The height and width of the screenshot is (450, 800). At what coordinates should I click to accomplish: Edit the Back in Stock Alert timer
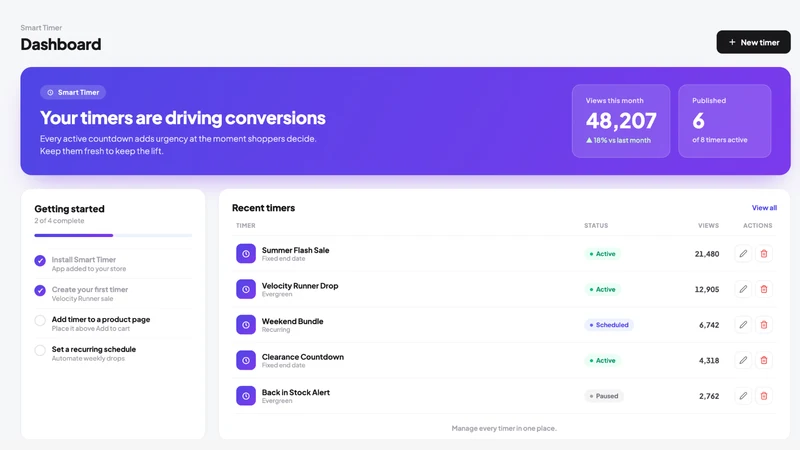[x=743, y=396]
